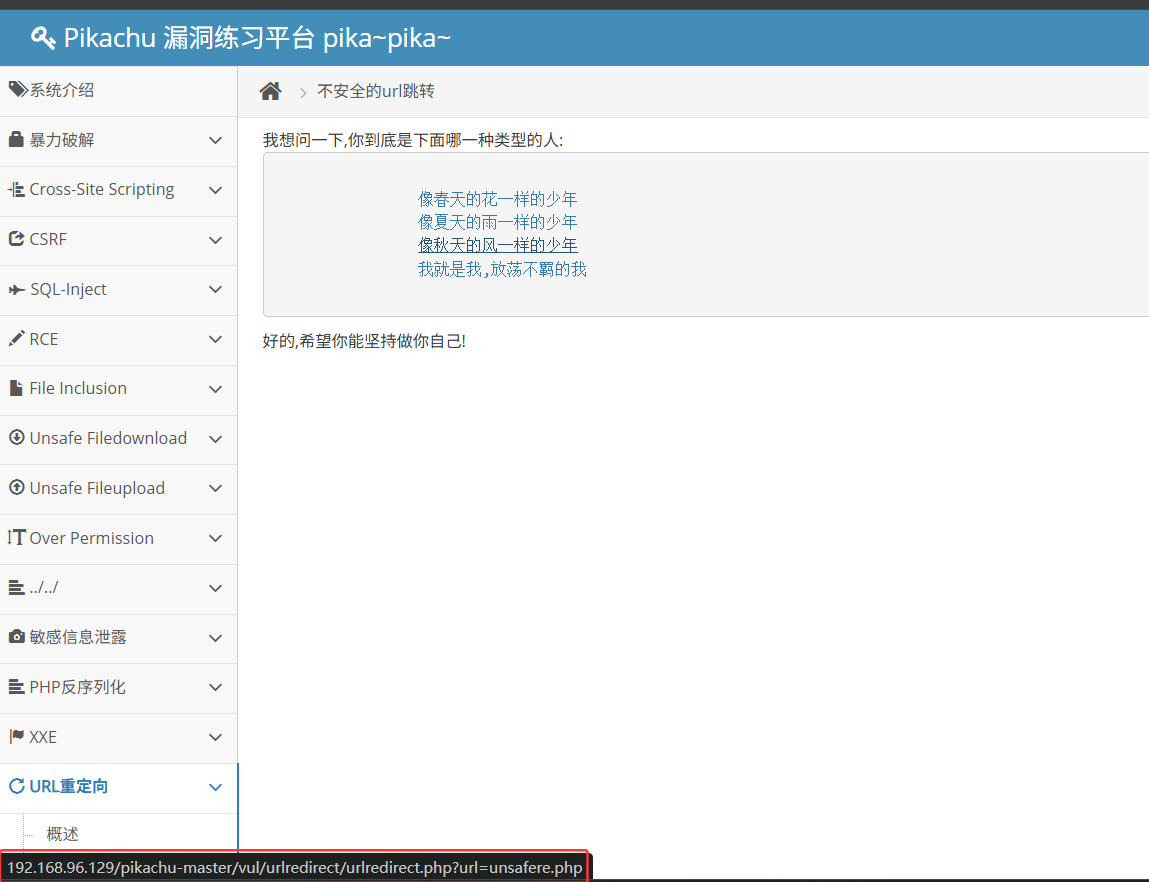The image size is (1149, 882).
Task: Expand the CSRF chevron
Action: pyautogui.click(x=215, y=240)
